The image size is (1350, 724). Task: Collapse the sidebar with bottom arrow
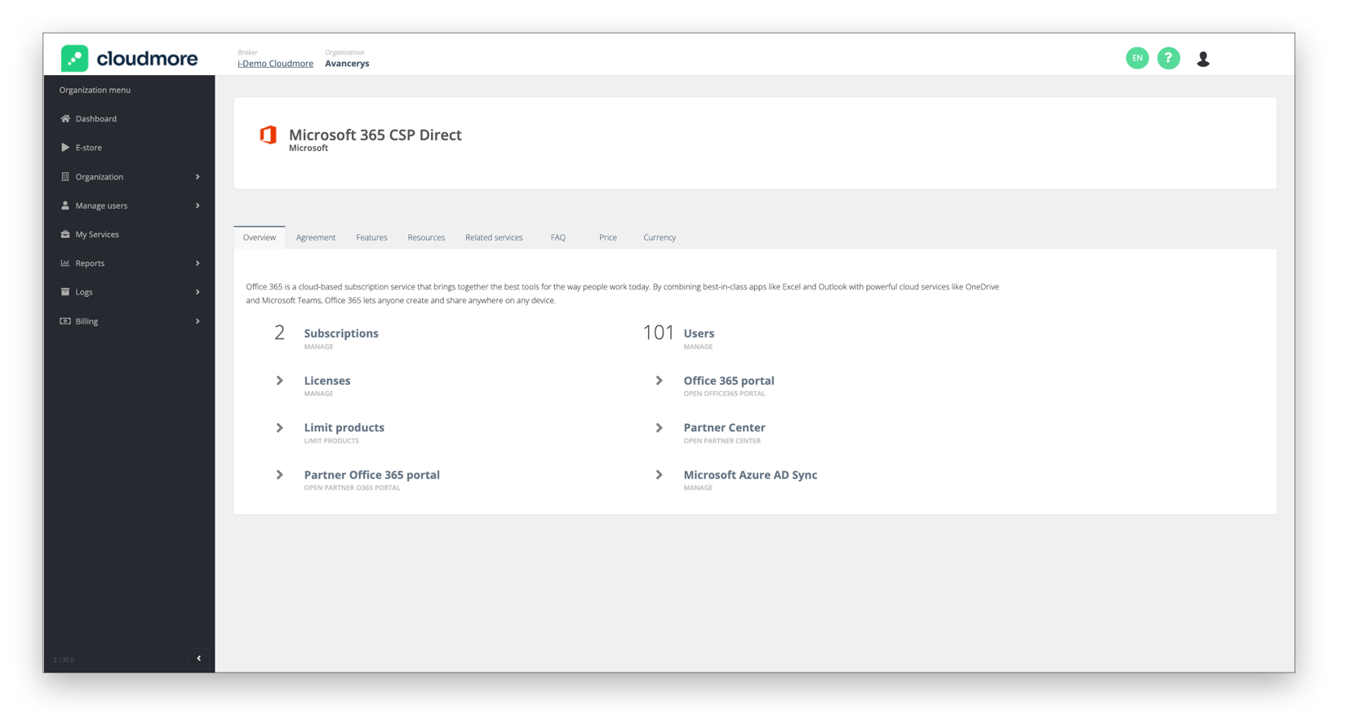pos(199,658)
